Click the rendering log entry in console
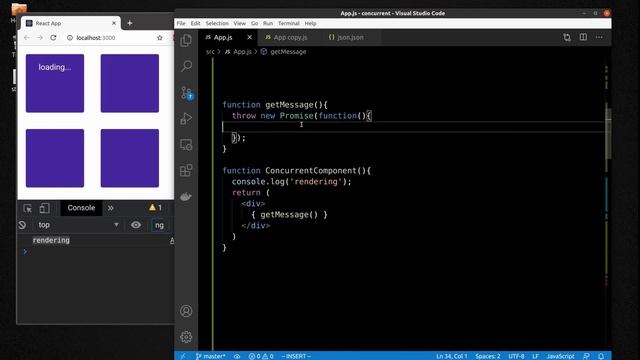 [x=51, y=240]
